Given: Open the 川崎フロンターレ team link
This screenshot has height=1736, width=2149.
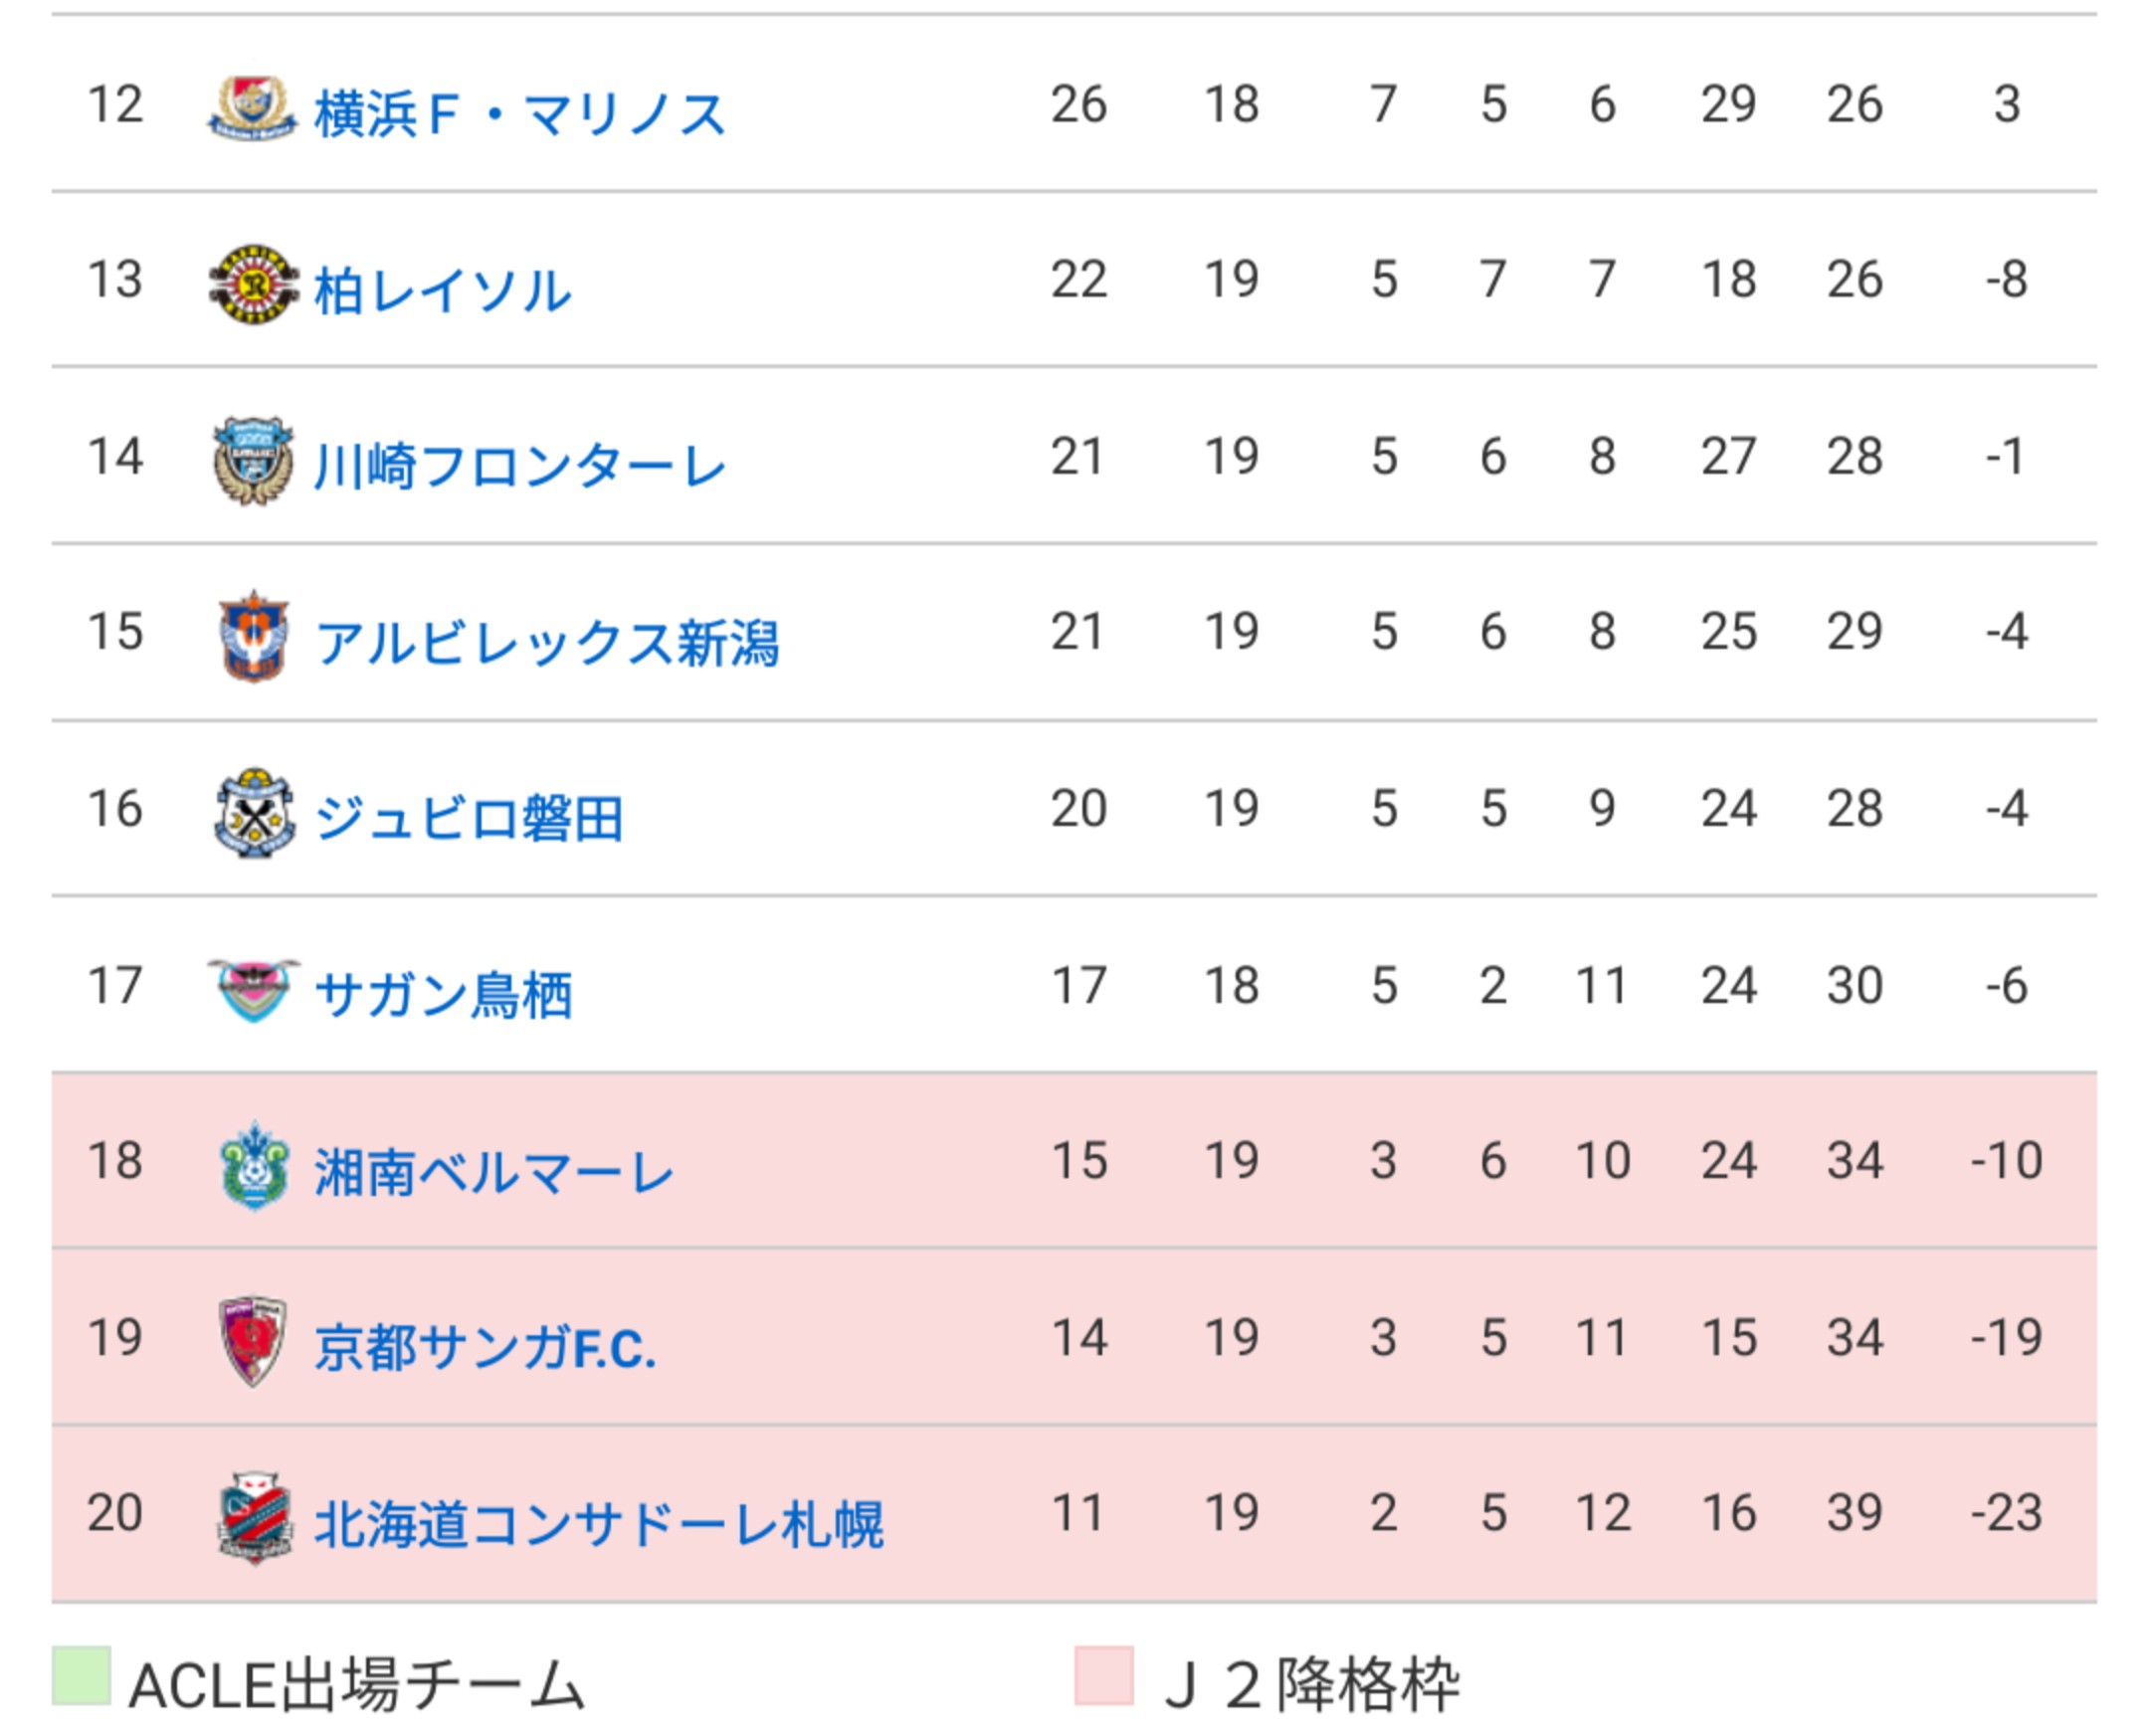Looking at the screenshot, I should [x=519, y=467].
